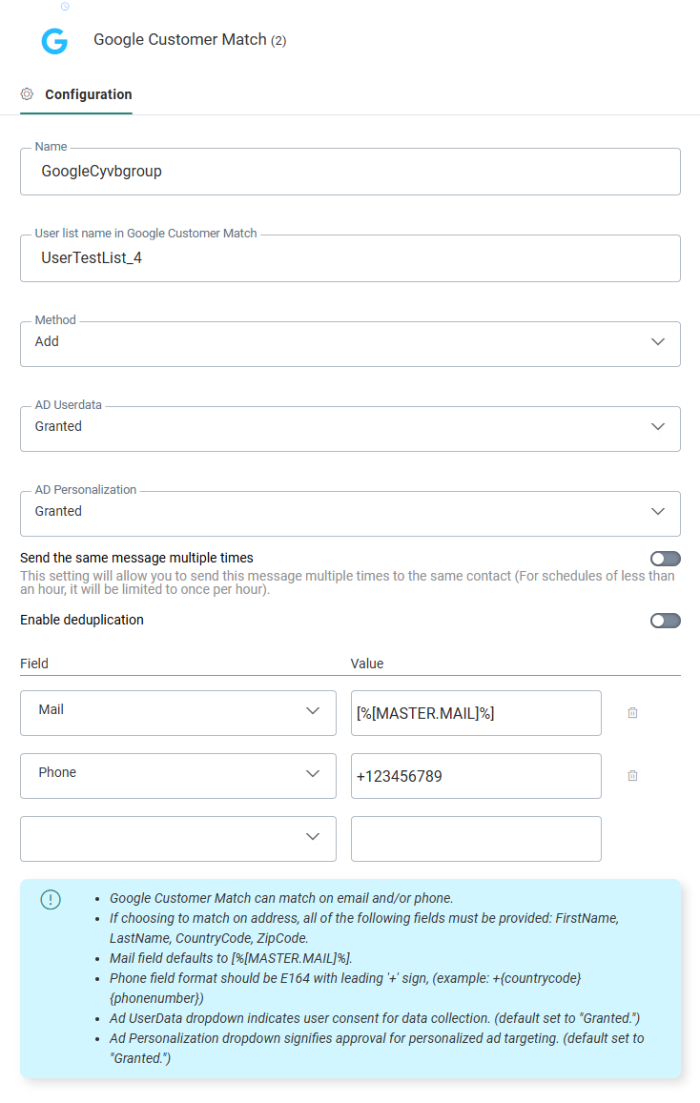Open the AD Personalization dropdown
Image resolution: width=700 pixels, height=1103 pixels.
tap(350, 513)
